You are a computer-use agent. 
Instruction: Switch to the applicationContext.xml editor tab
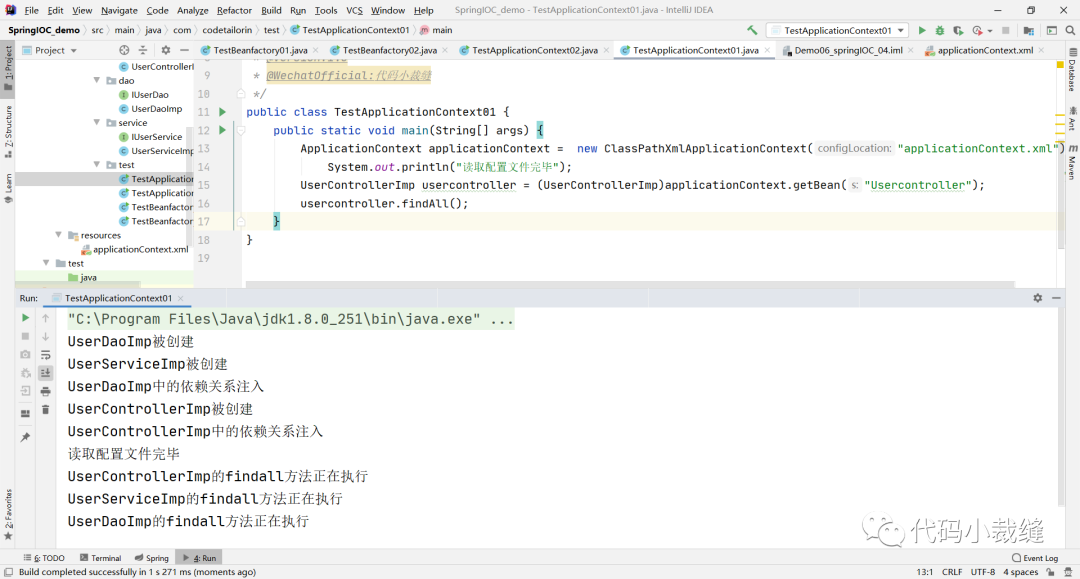[985, 50]
